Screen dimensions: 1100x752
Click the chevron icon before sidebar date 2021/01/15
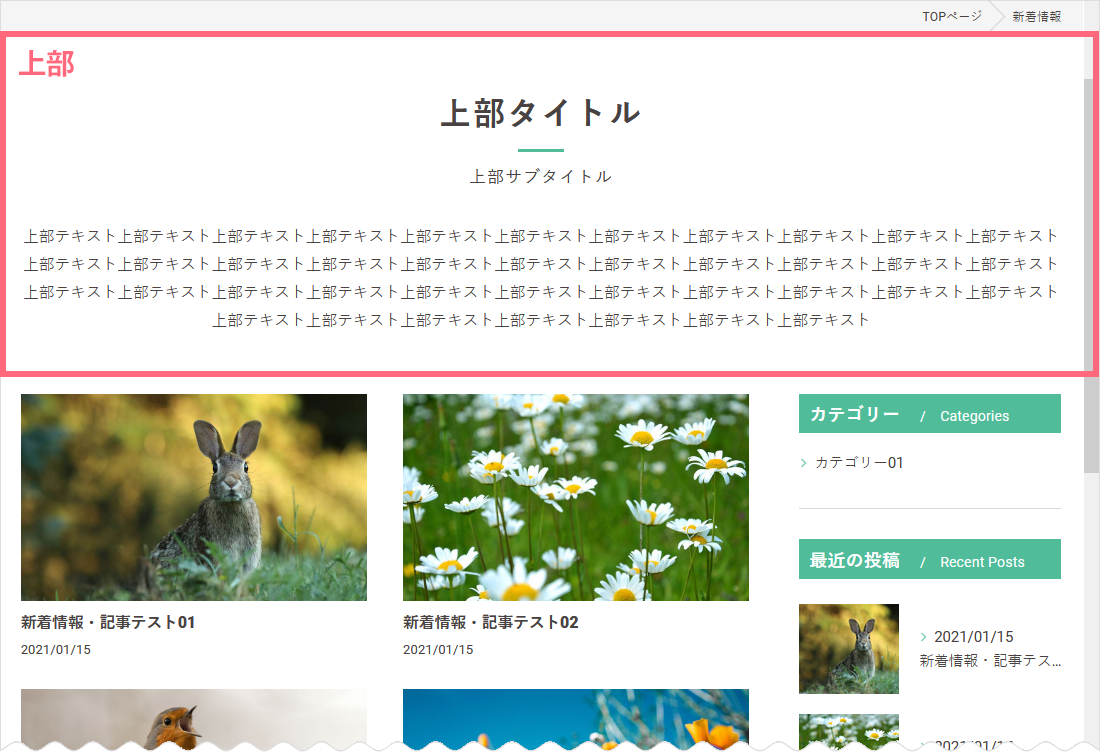point(923,637)
